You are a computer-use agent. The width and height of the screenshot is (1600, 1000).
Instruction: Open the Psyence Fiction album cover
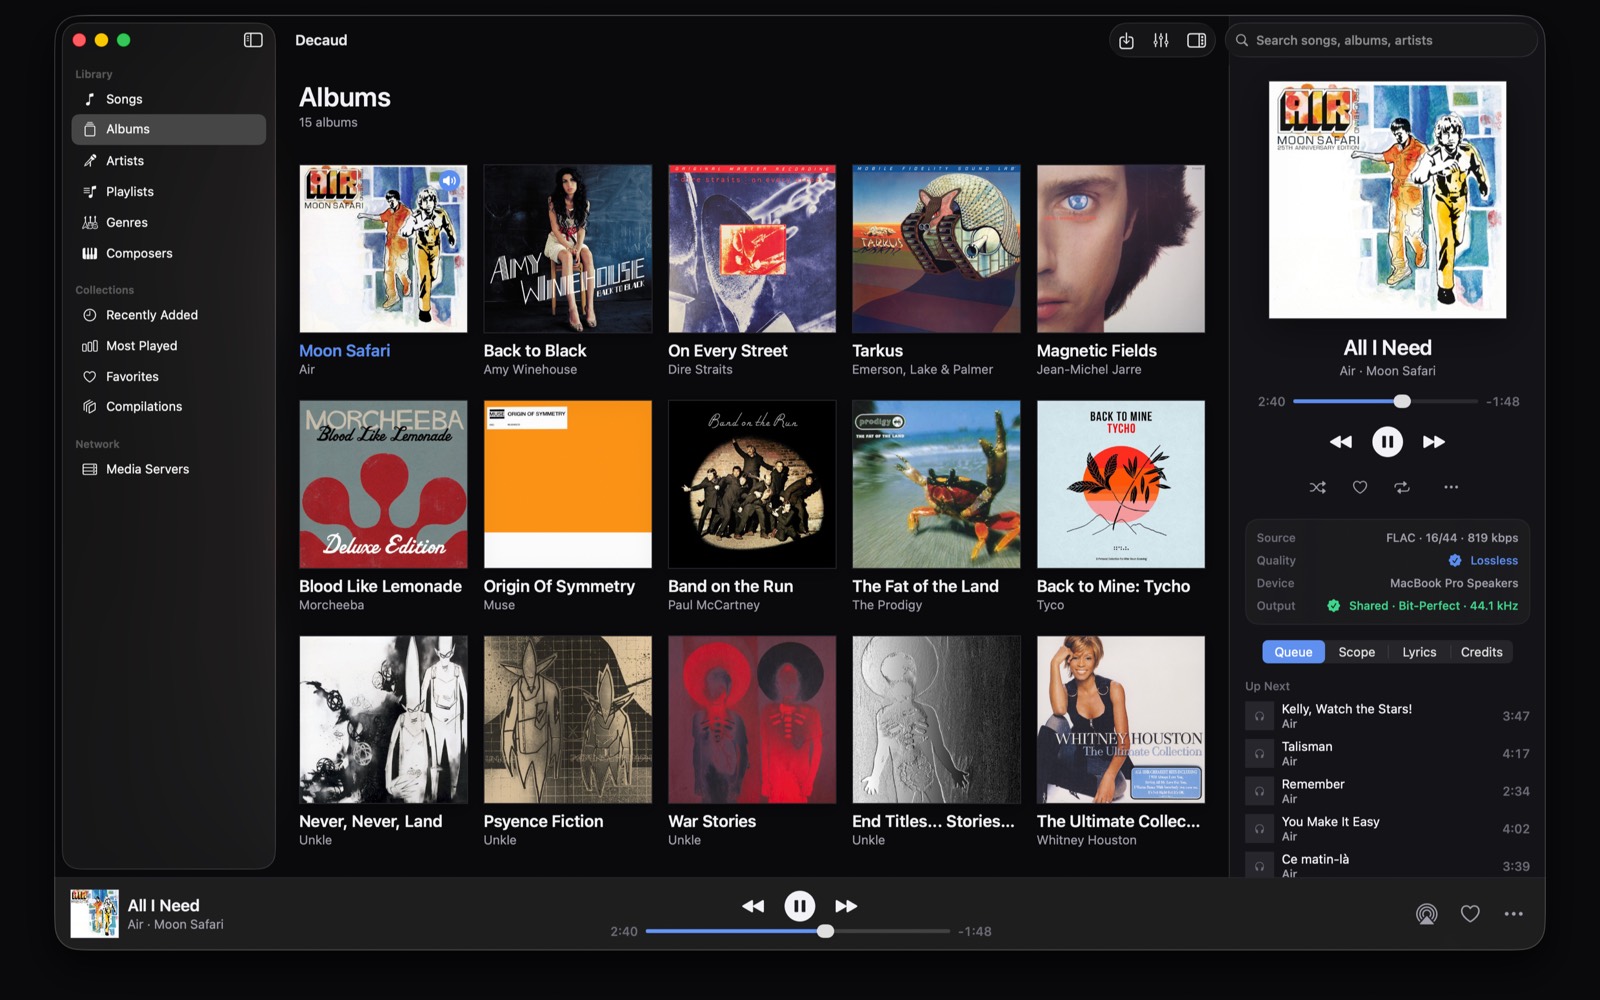pos(568,720)
